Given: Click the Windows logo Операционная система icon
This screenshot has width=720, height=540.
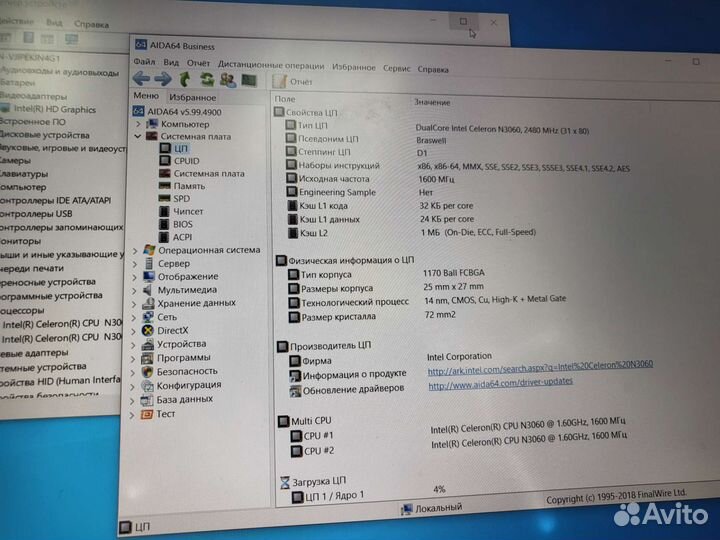Looking at the screenshot, I should click(x=149, y=250).
